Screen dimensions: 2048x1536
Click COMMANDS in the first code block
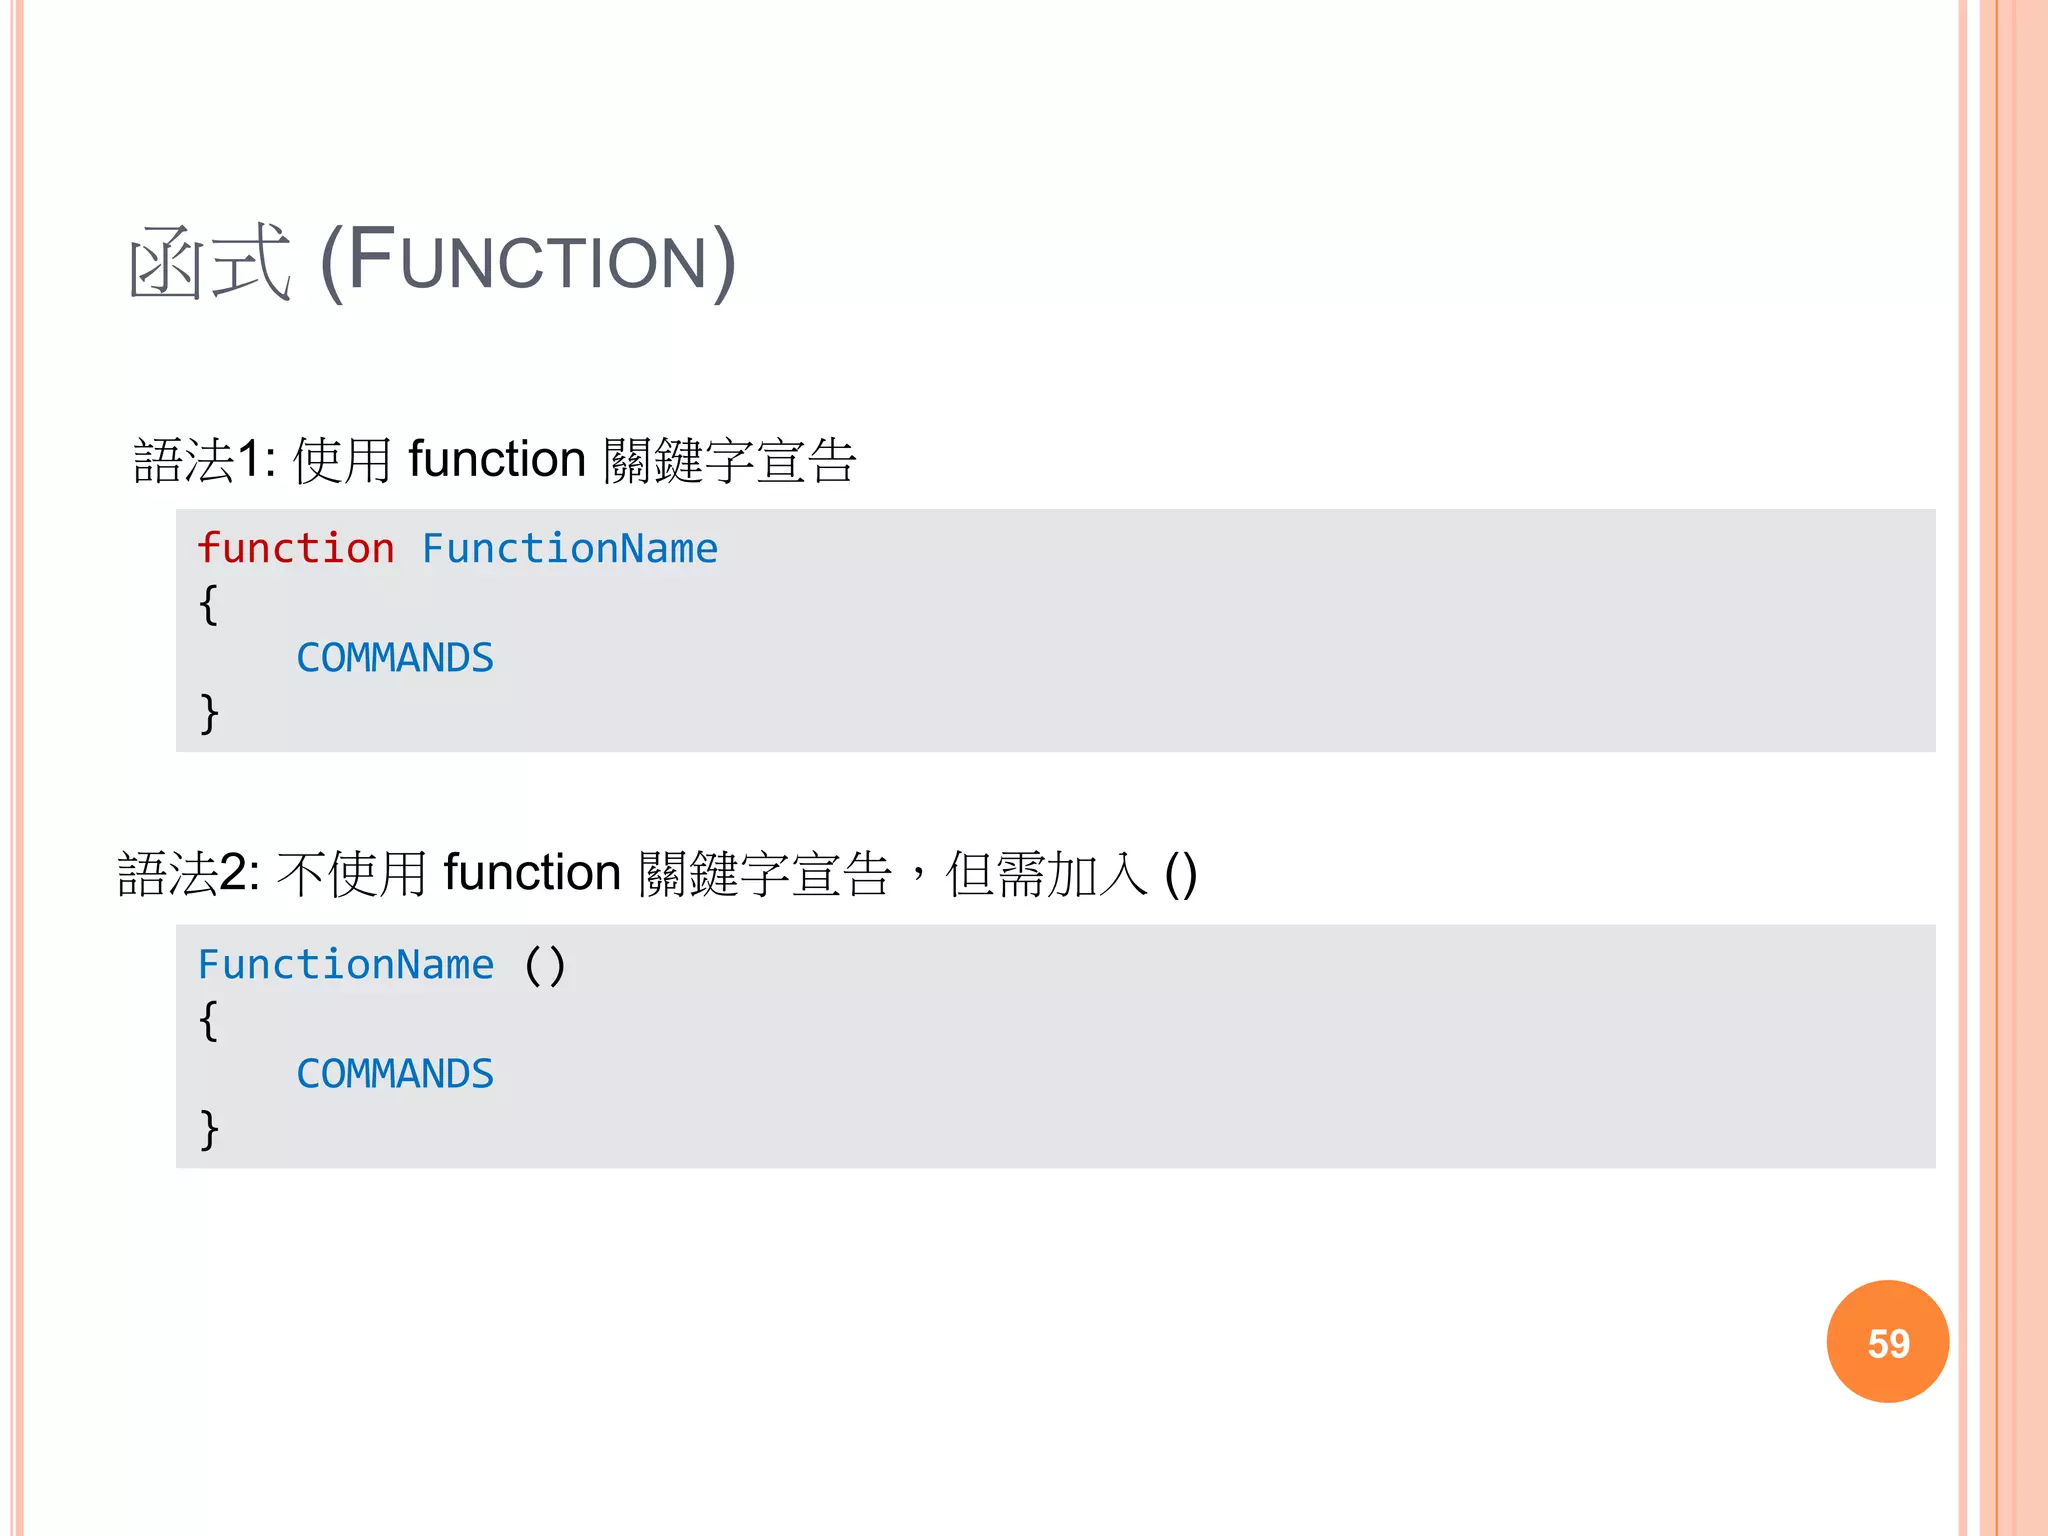(395, 658)
